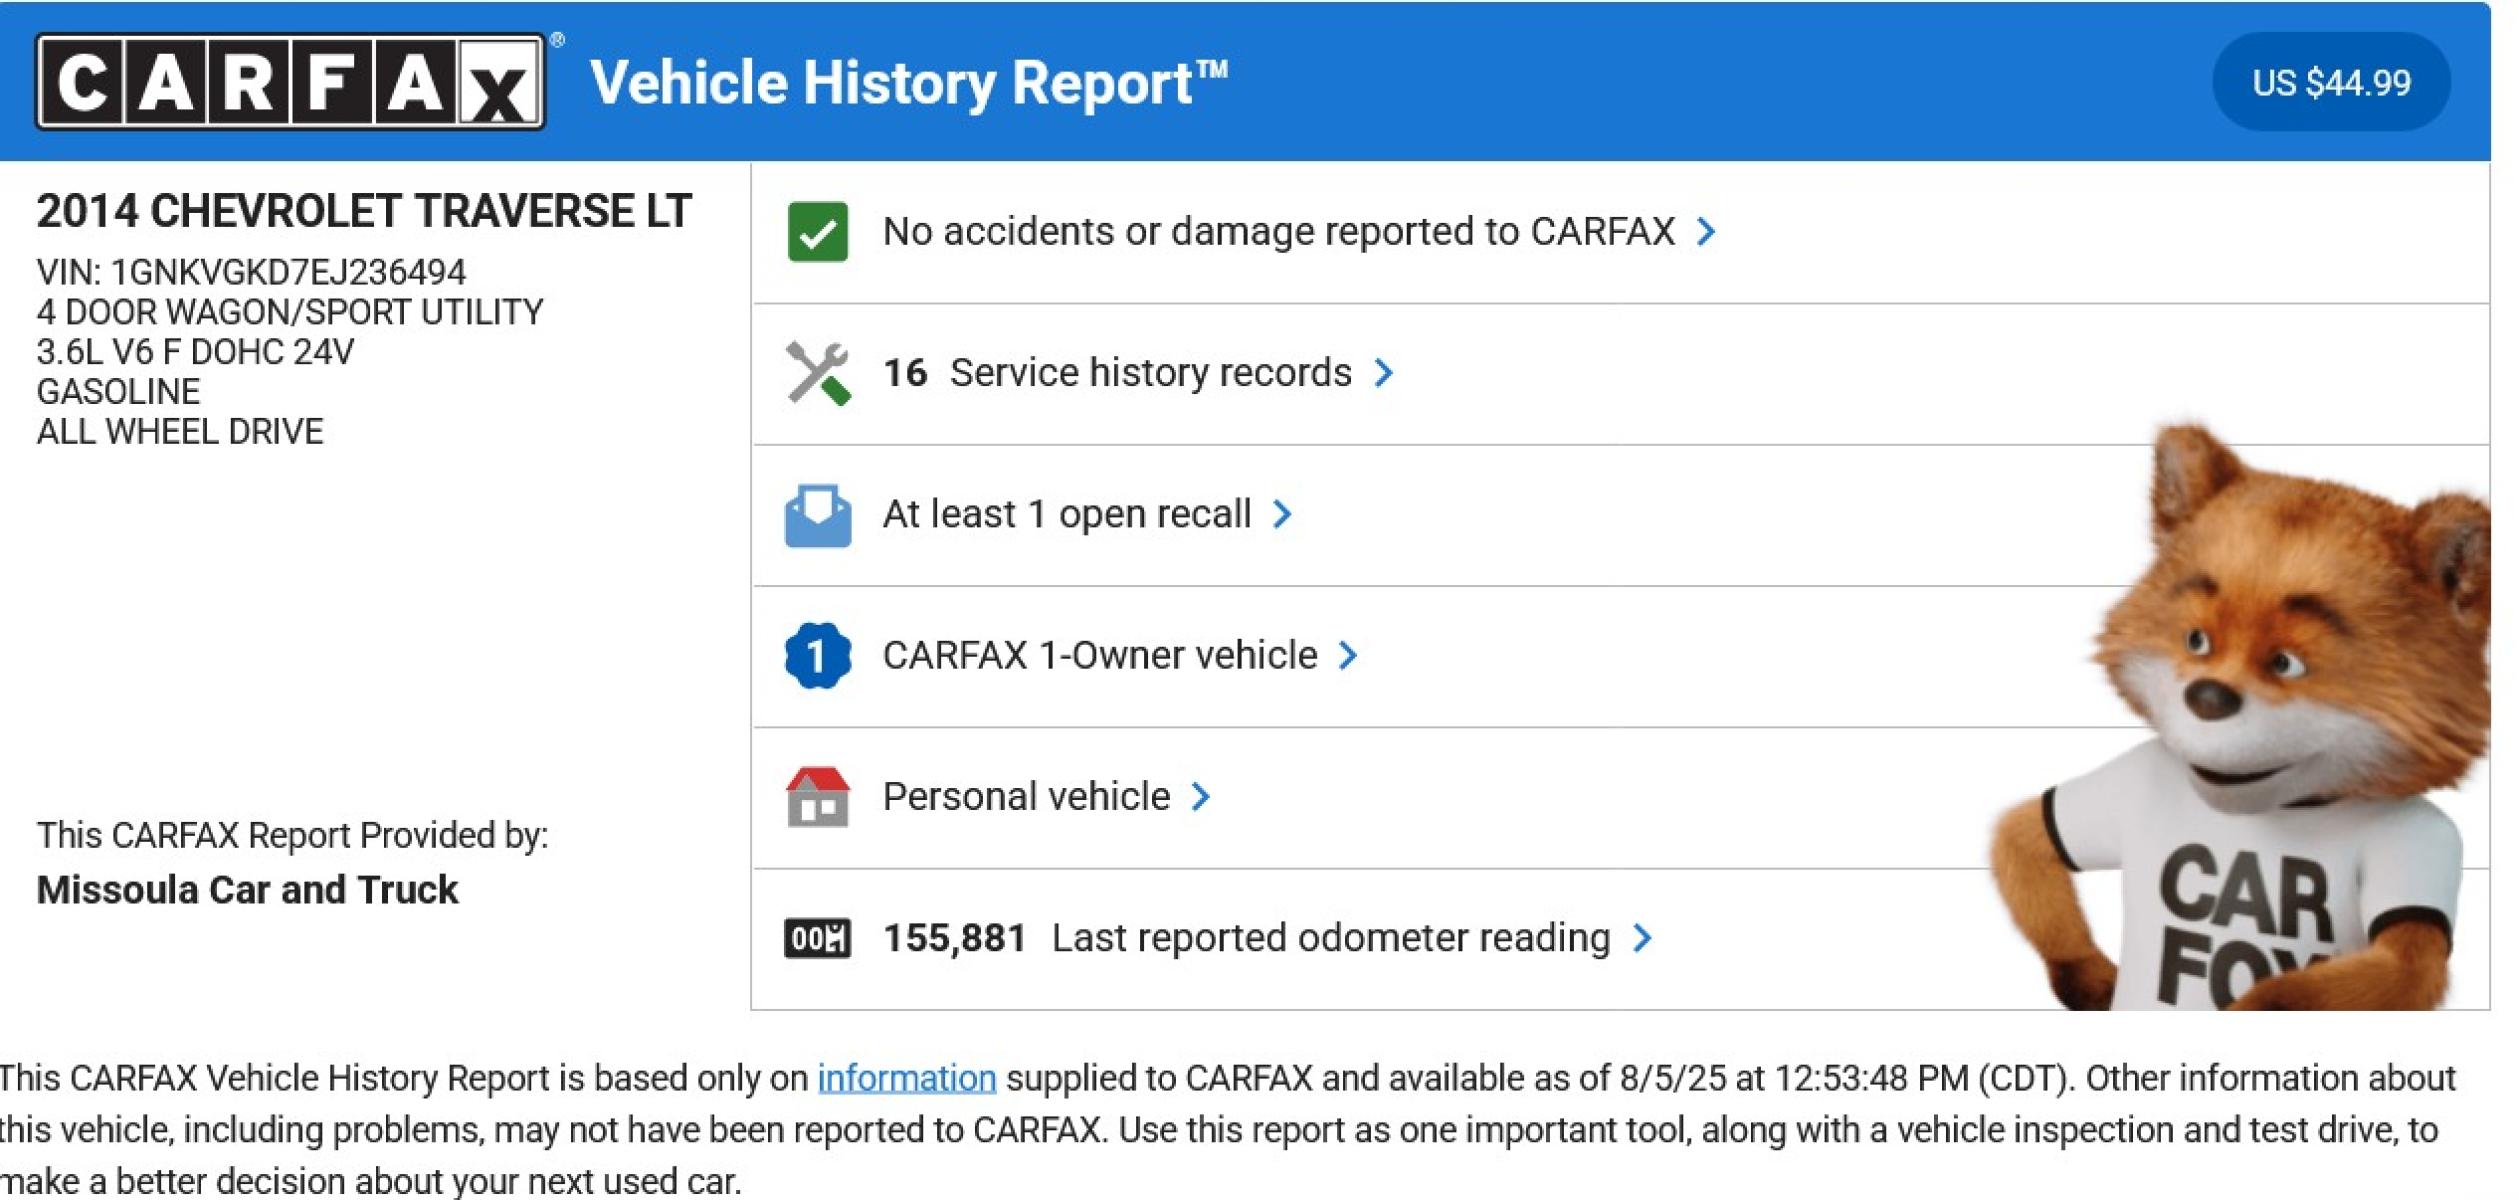2519x1200 pixels.
Task: Expand the last odometer reading chevron
Action: pos(1642,938)
